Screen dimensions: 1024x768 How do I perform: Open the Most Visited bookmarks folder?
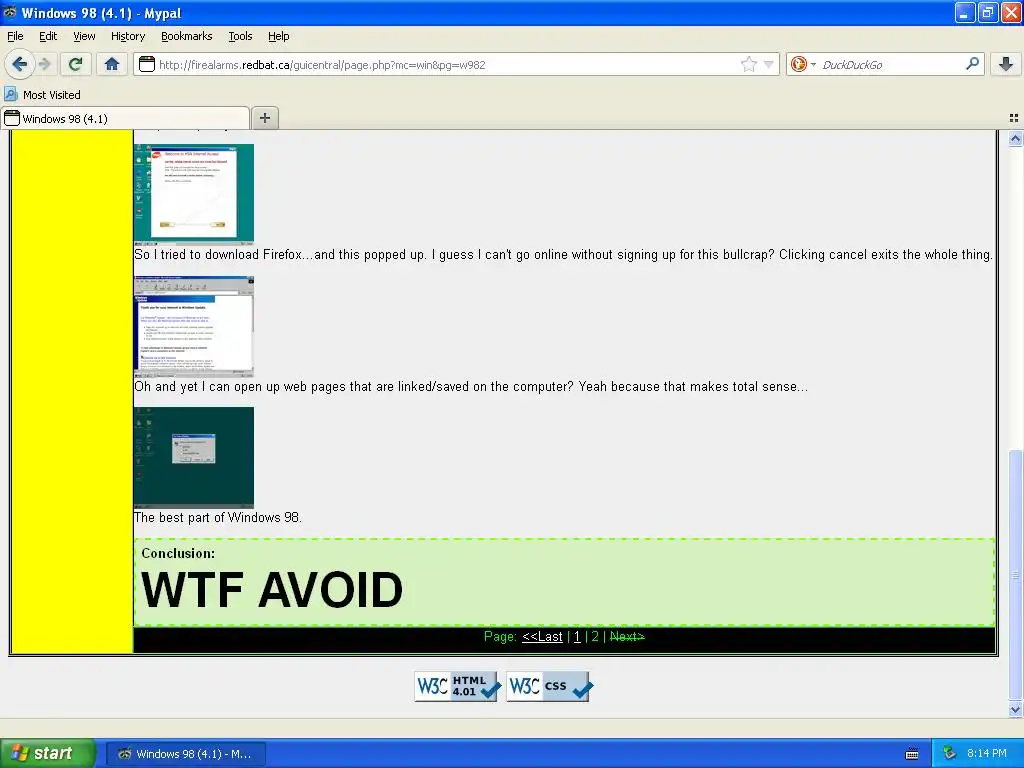coord(43,95)
